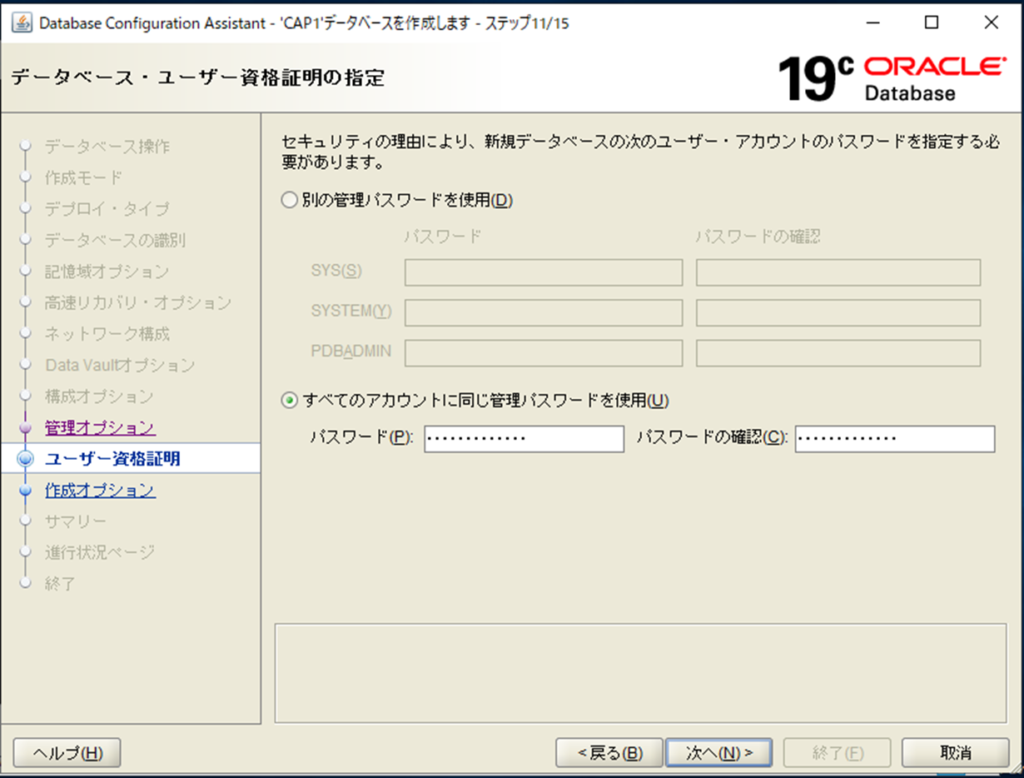Maximize the Database Configuration Assistant window
1024x778 pixels.
(x=931, y=23)
